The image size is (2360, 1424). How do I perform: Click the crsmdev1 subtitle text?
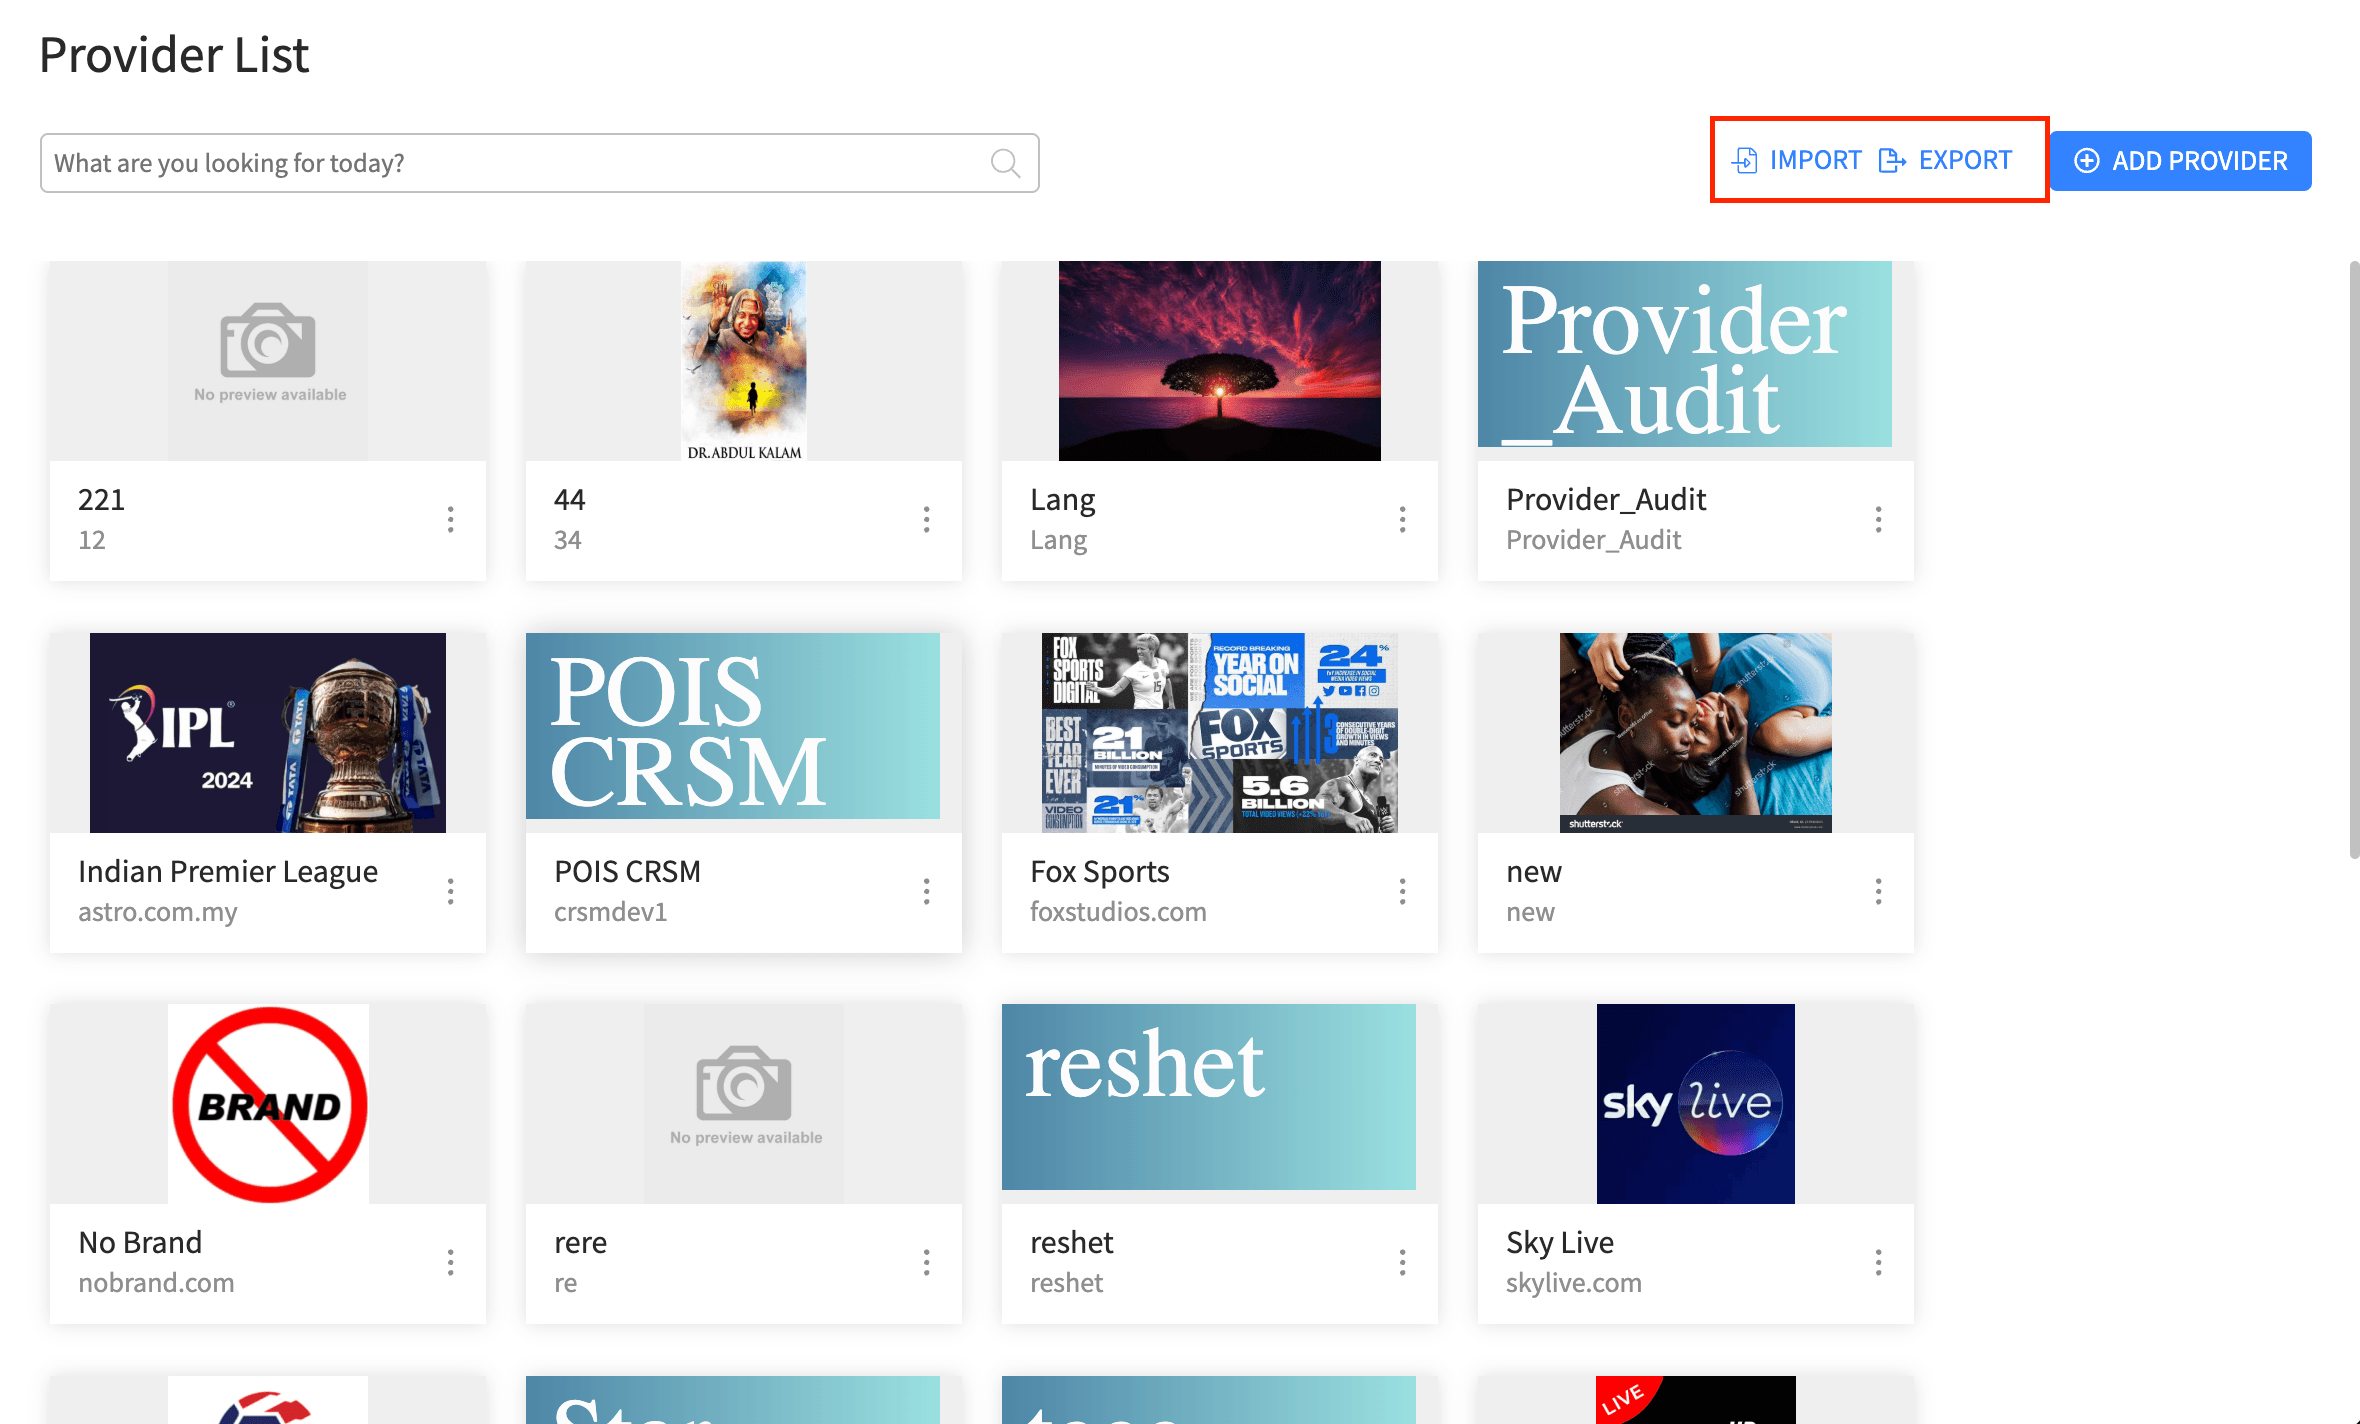611,912
